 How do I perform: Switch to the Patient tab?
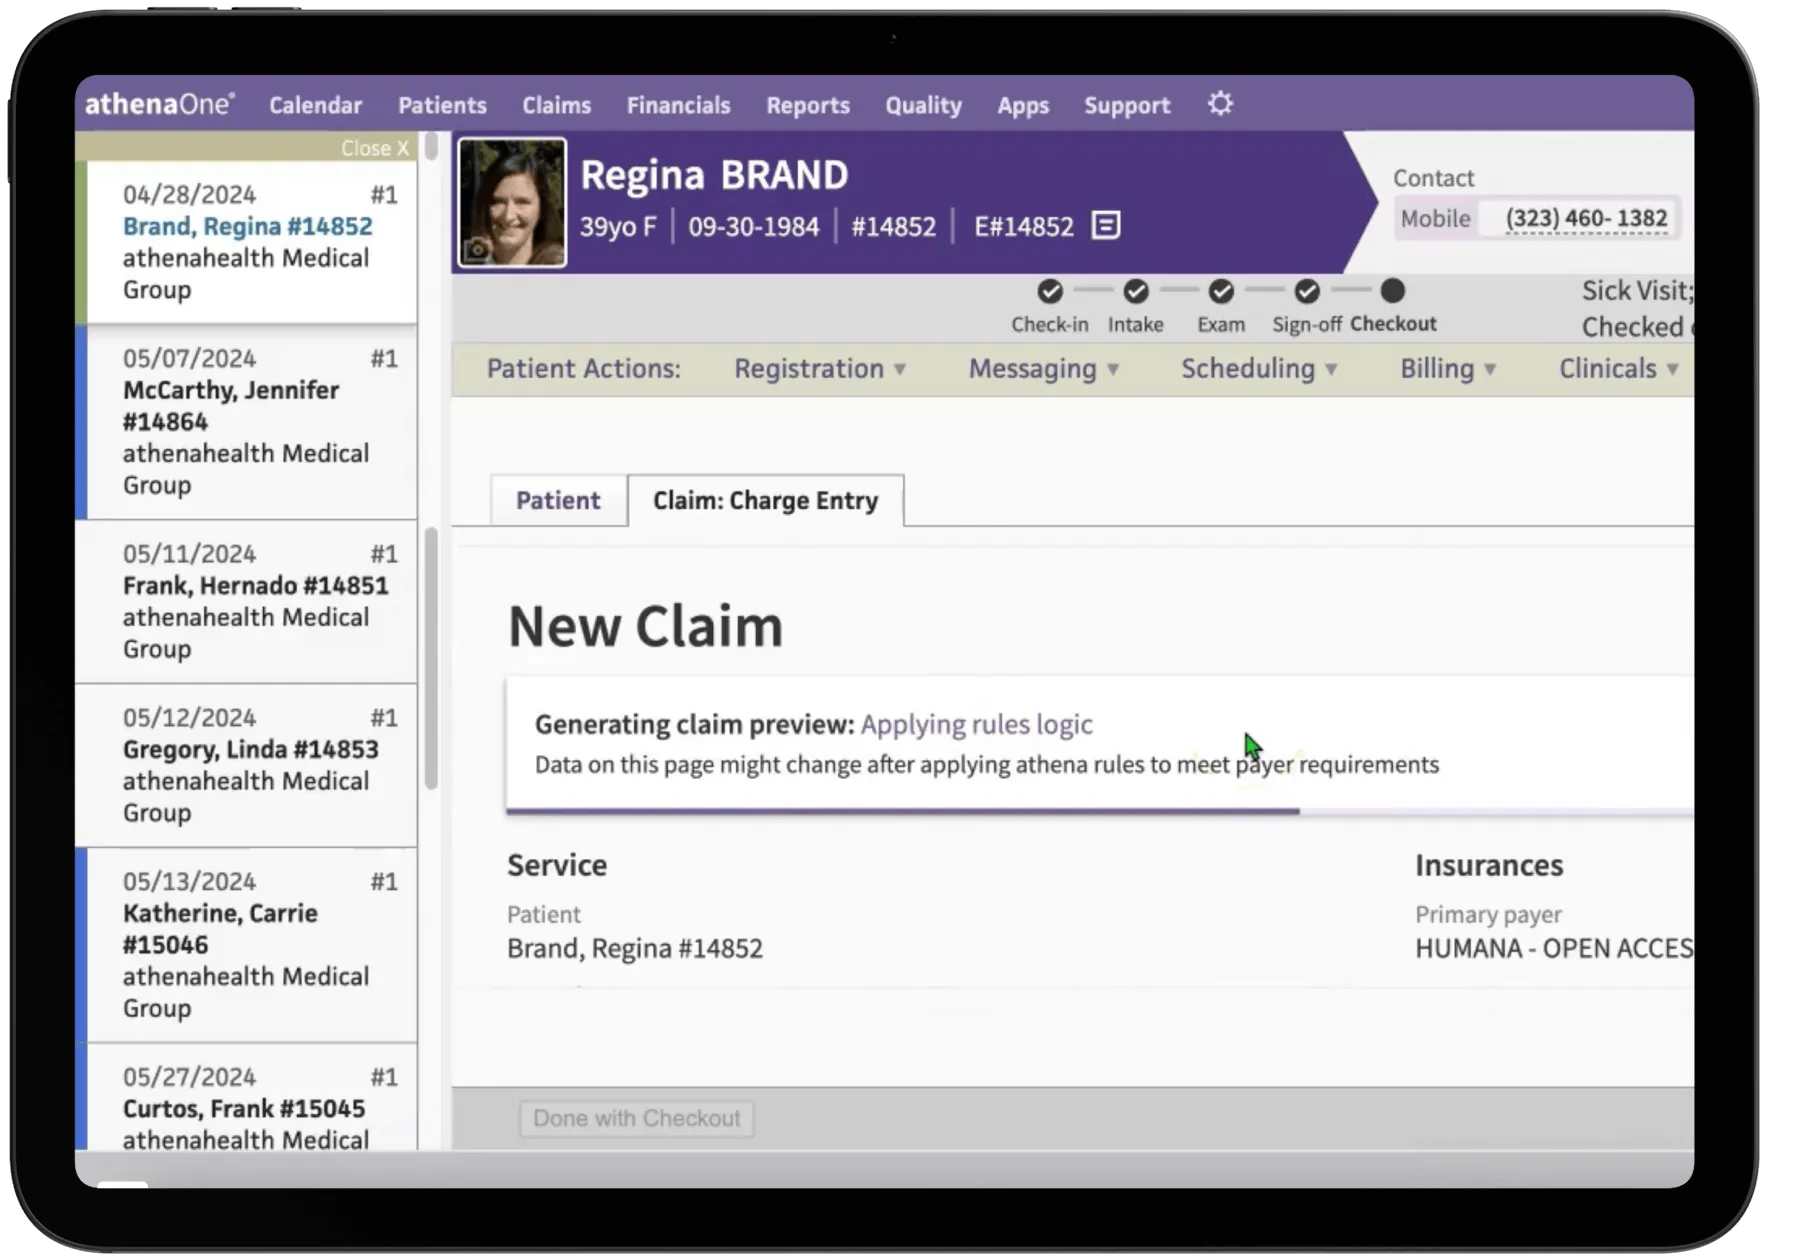click(558, 500)
